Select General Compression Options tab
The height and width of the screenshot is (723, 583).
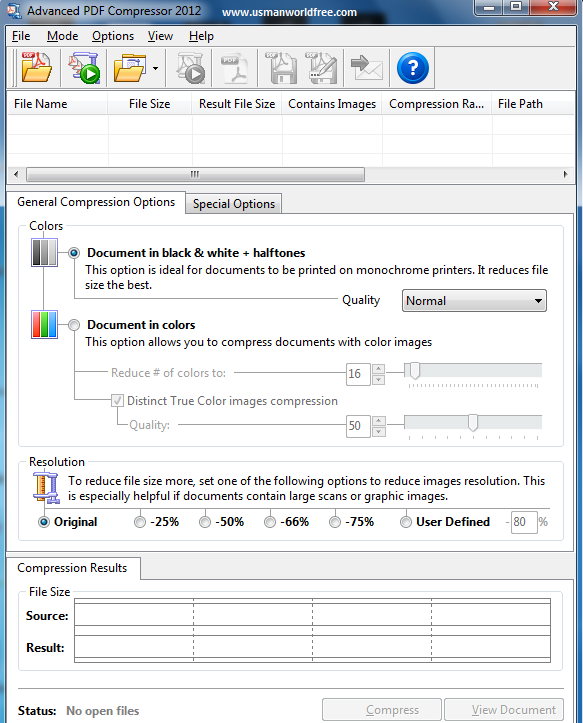coord(96,202)
